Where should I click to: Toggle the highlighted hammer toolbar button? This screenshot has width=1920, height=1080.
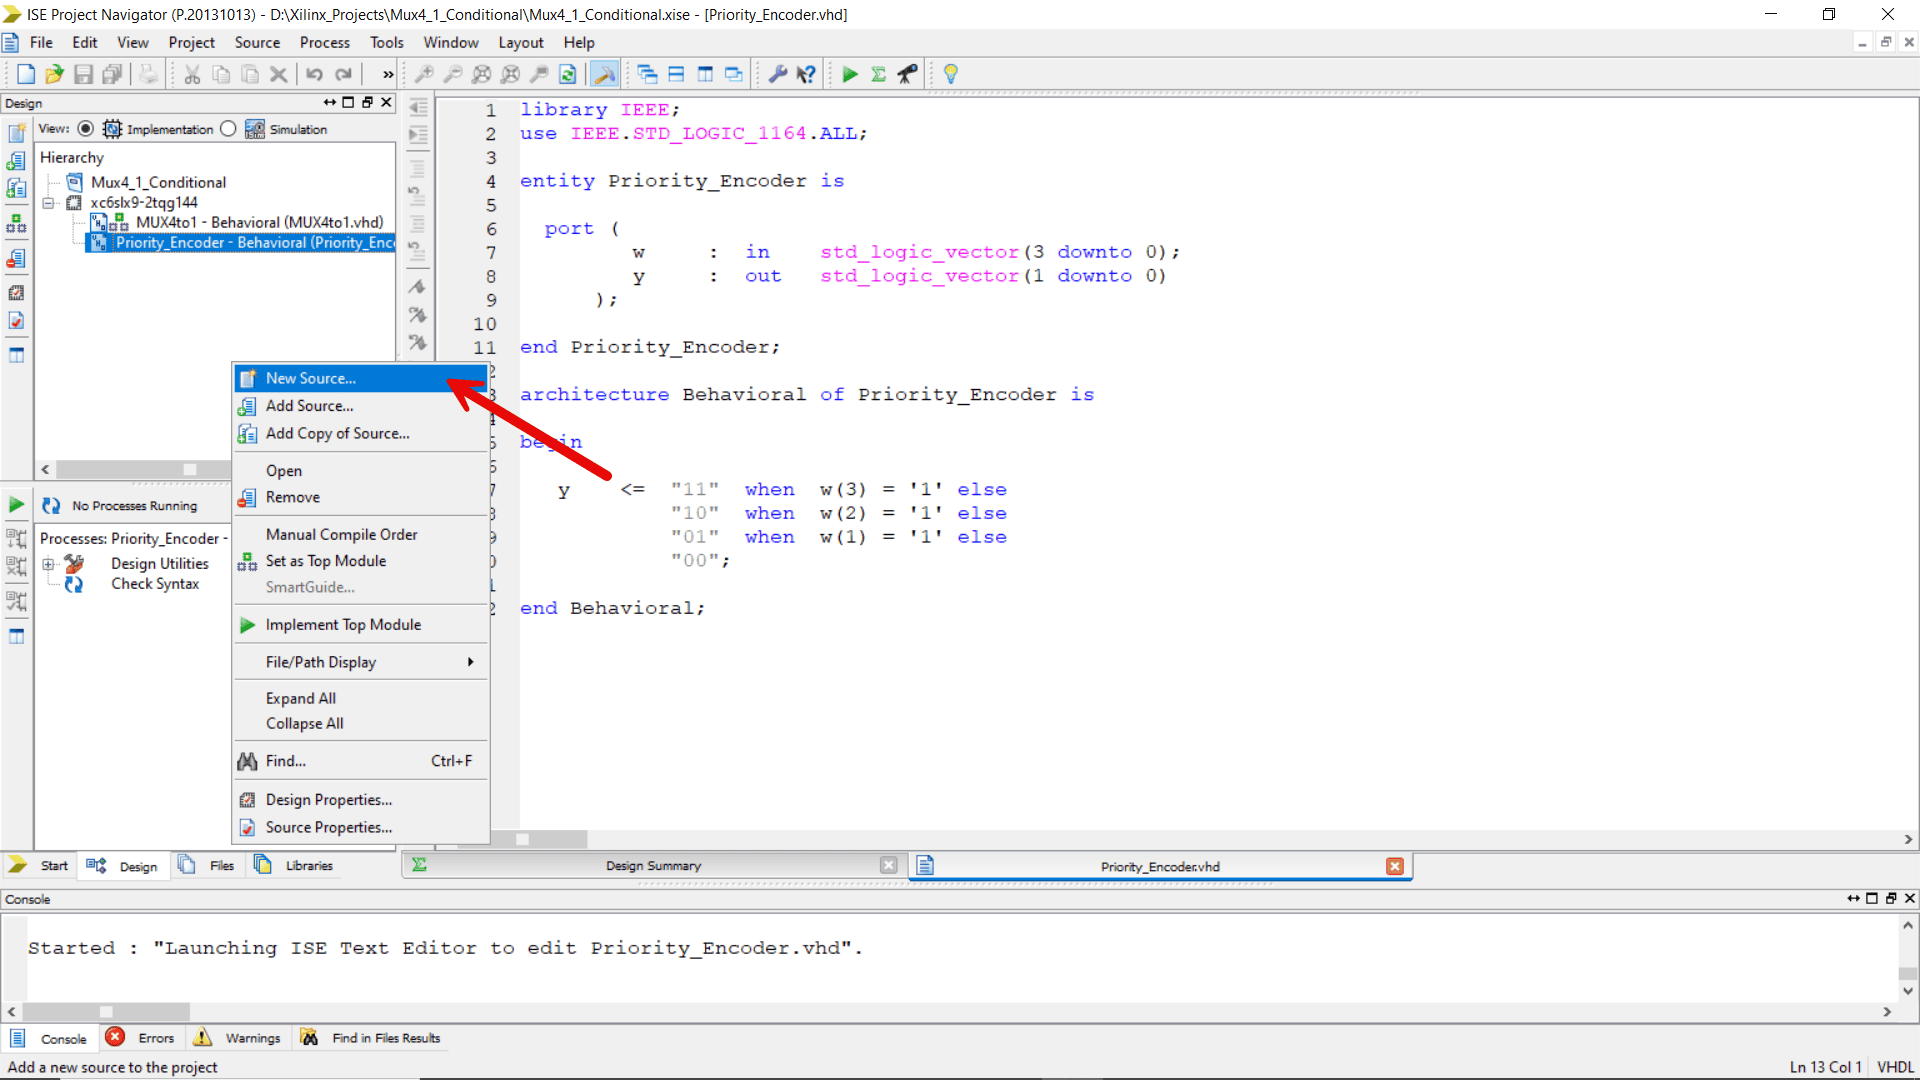coord(604,73)
